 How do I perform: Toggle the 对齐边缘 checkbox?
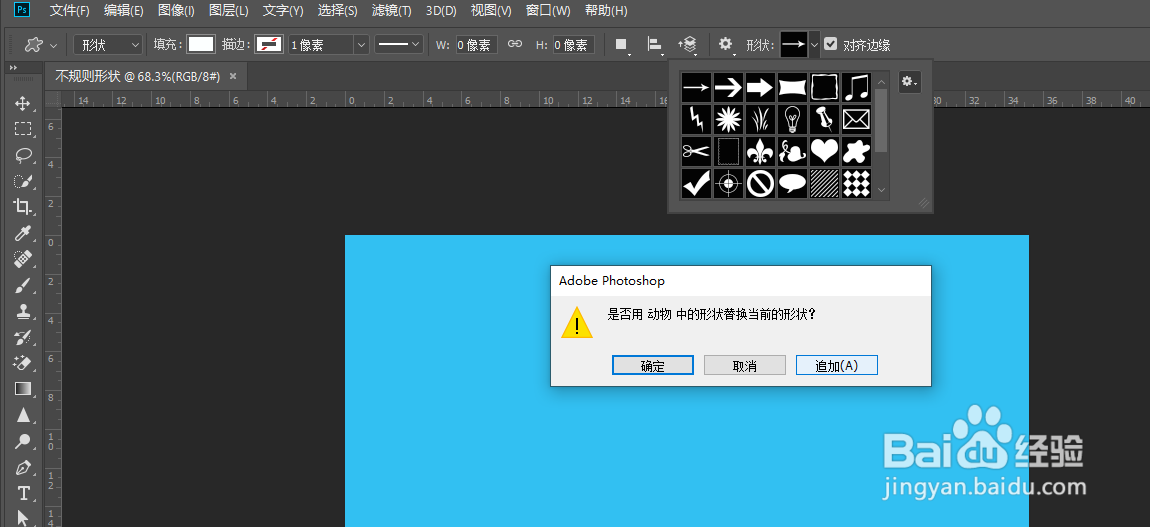click(x=830, y=44)
